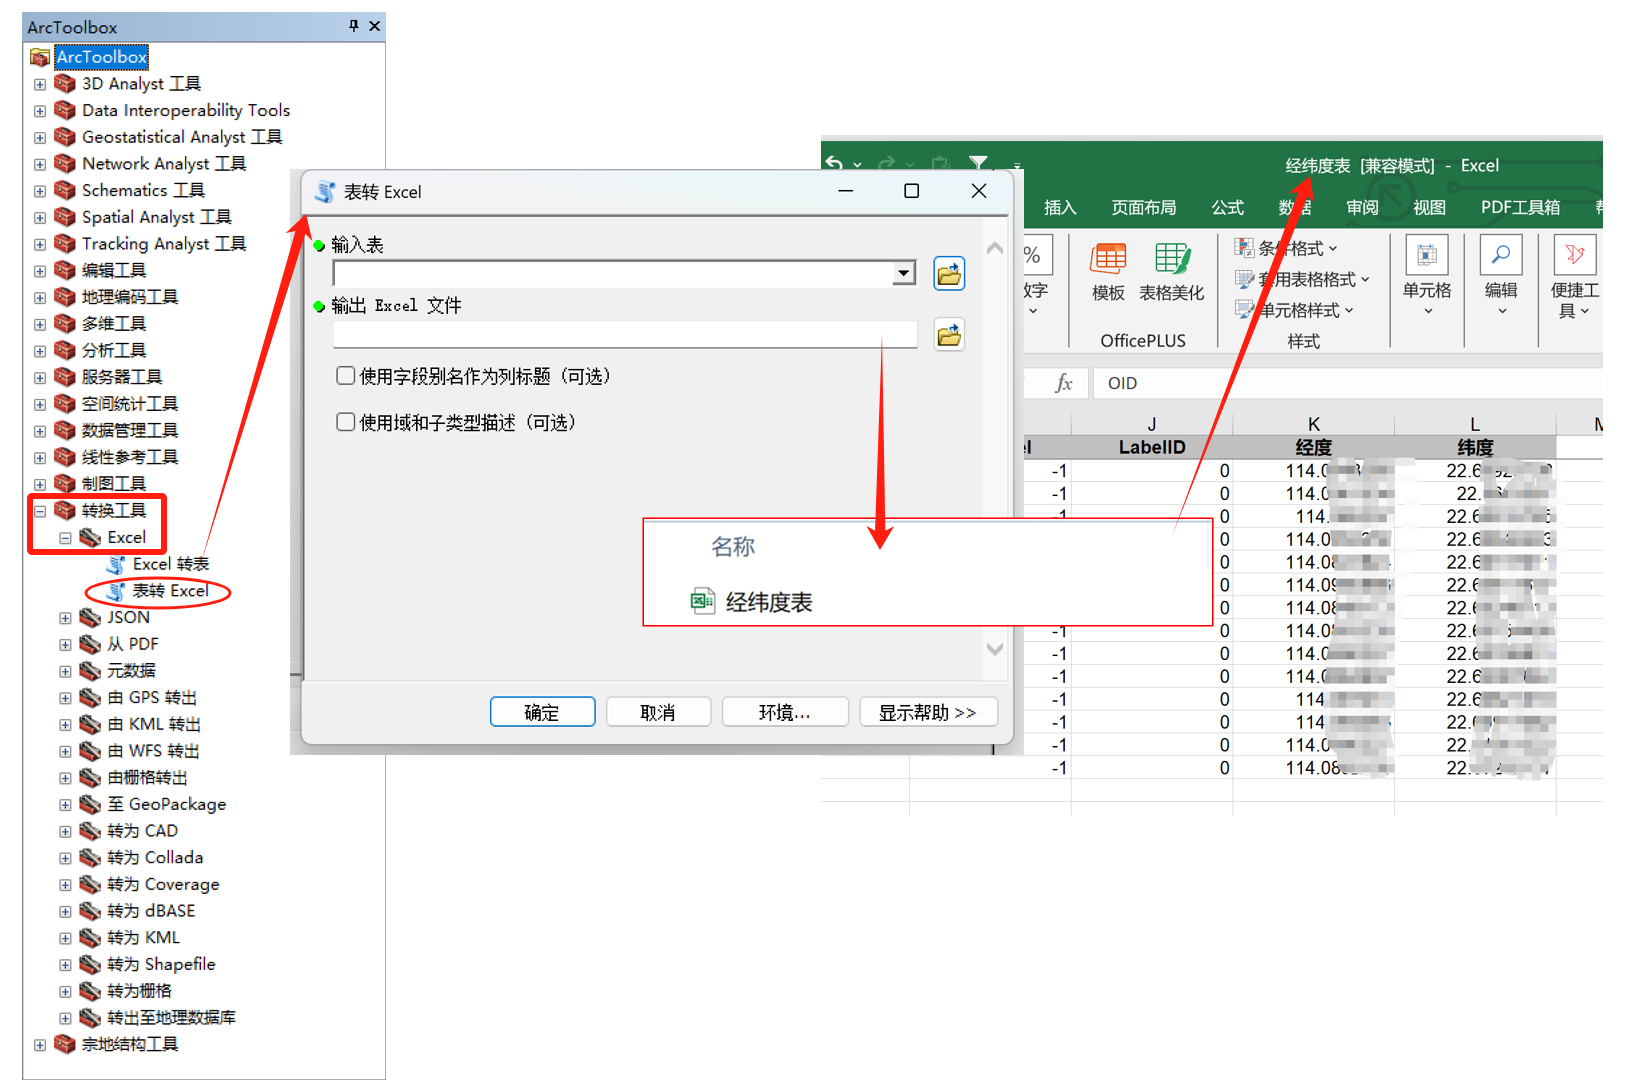Click 确定 in the 表转 Excel dialog

pos(542,712)
